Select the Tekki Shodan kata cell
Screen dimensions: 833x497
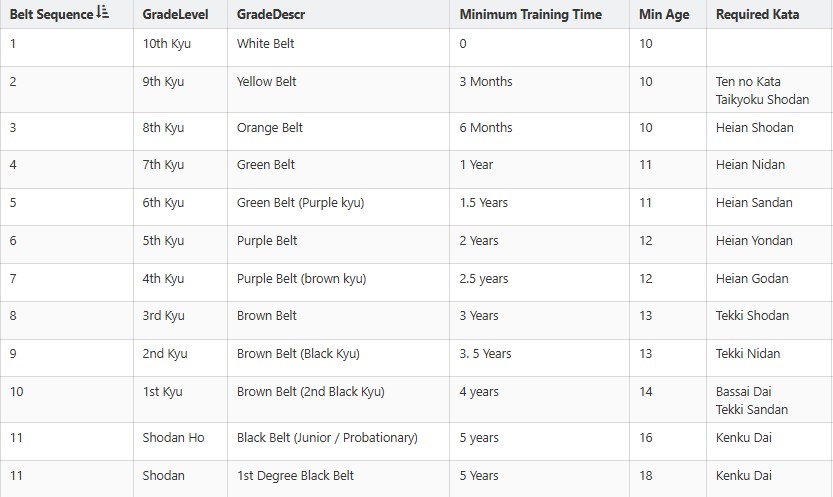pyautogui.click(x=752, y=316)
